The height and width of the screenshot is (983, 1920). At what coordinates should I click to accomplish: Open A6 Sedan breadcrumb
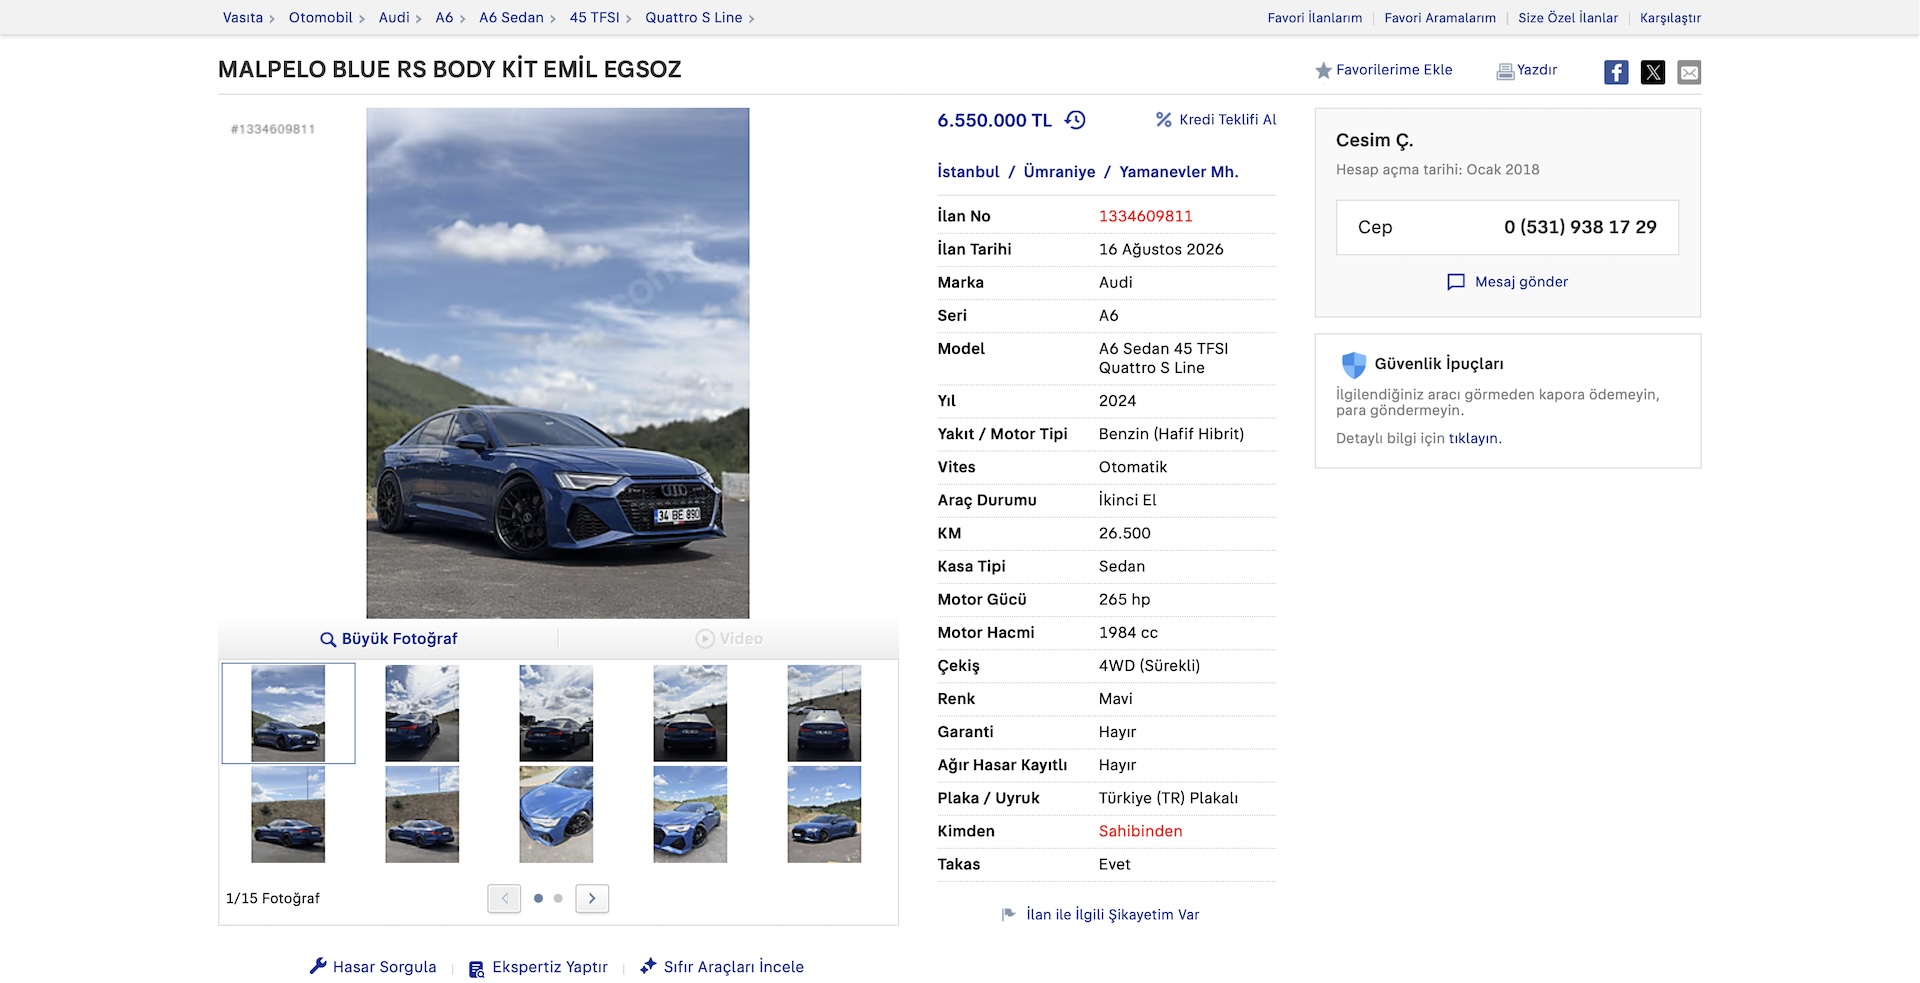tap(511, 17)
